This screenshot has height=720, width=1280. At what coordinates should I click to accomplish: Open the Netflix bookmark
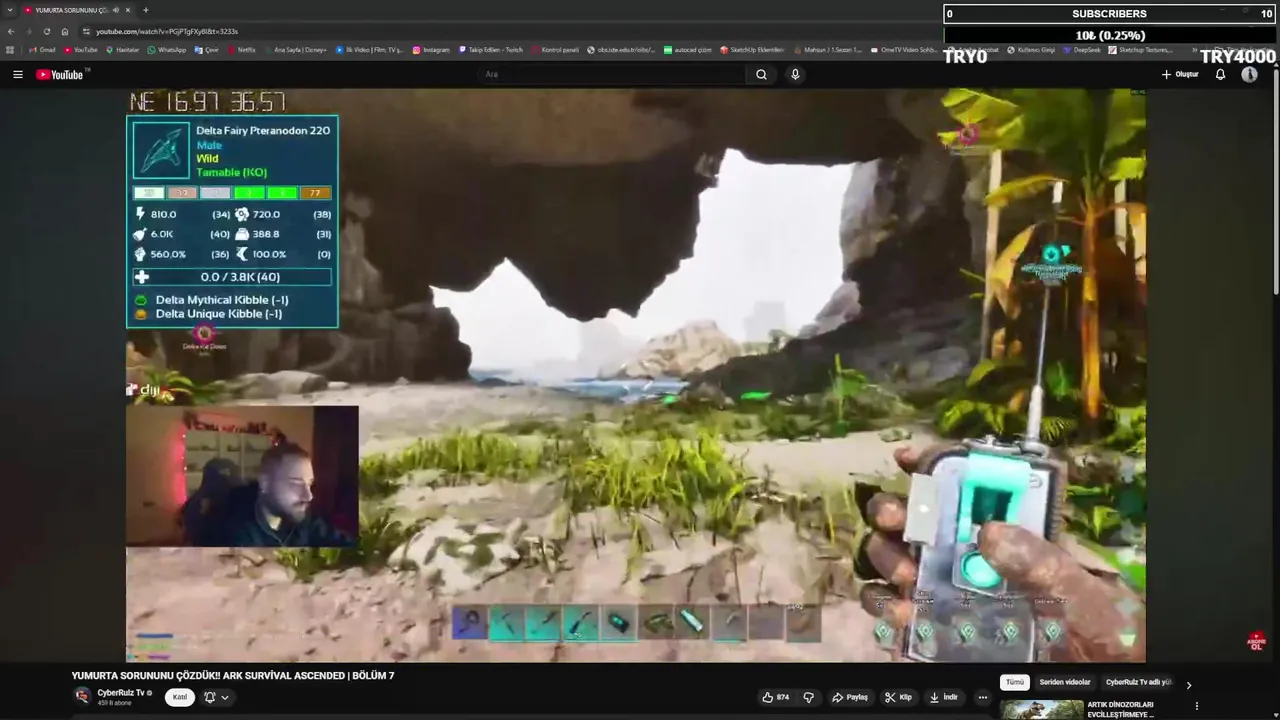tap(241, 49)
